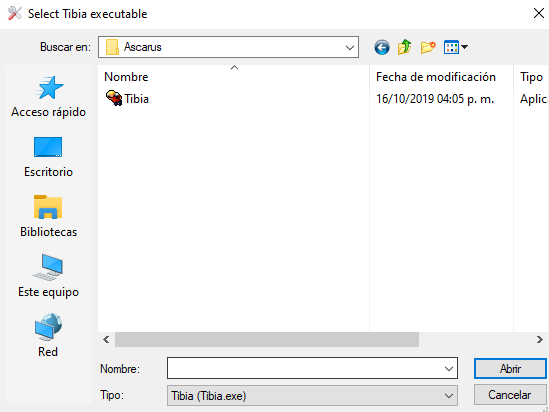Navigate up one folder level

click(404, 47)
